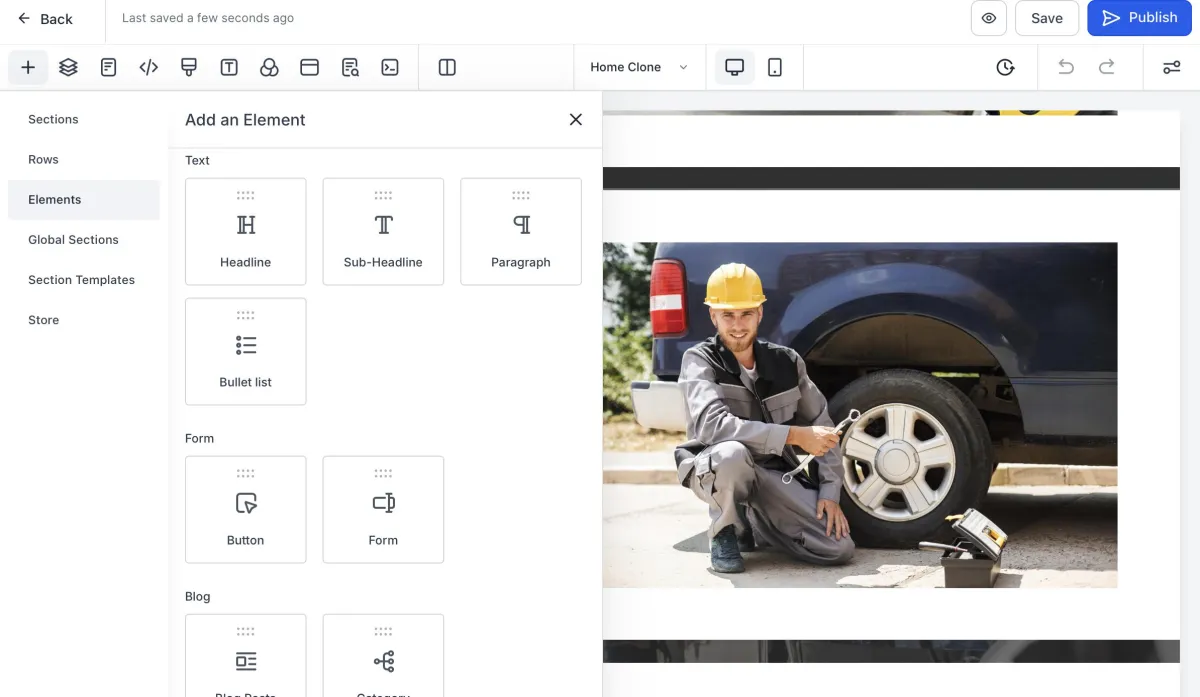Click the Form category heading
Image resolution: width=1200 pixels, height=697 pixels.
199,438
